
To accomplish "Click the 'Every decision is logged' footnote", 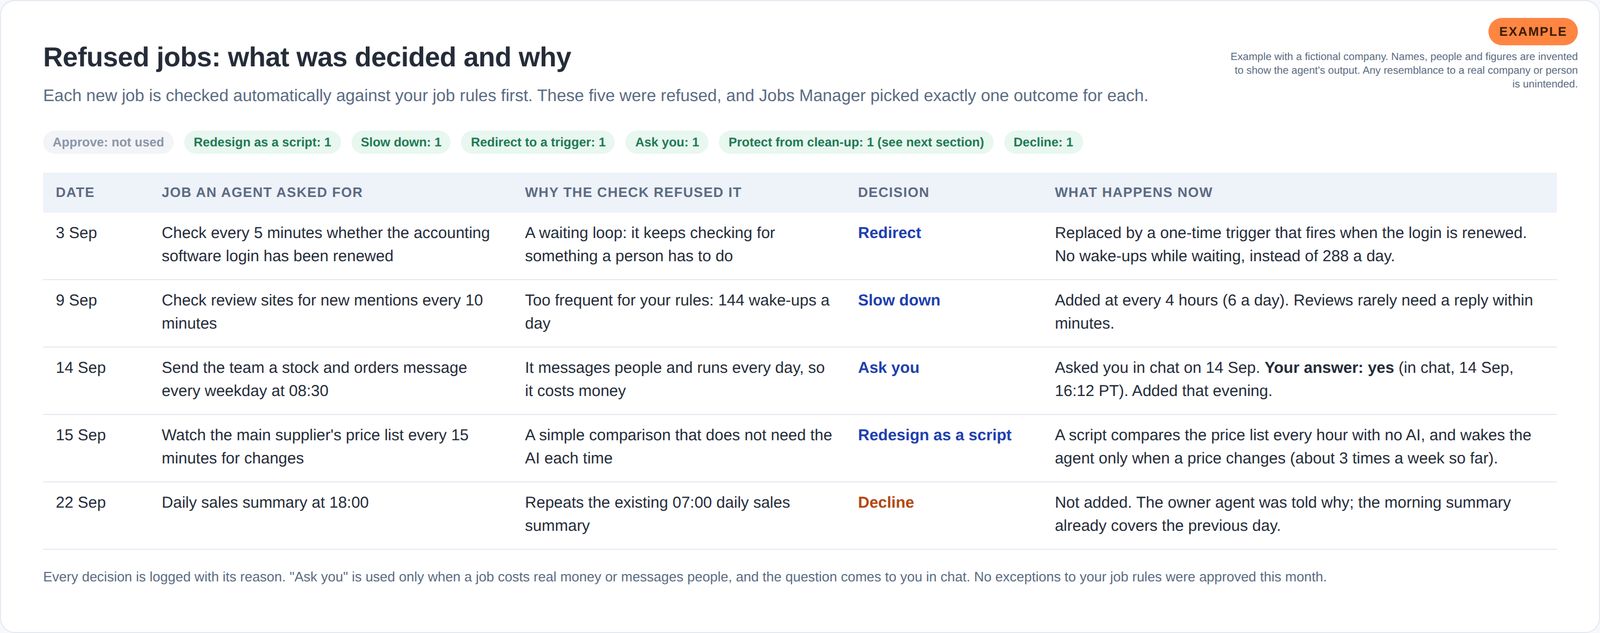I will tap(685, 577).
